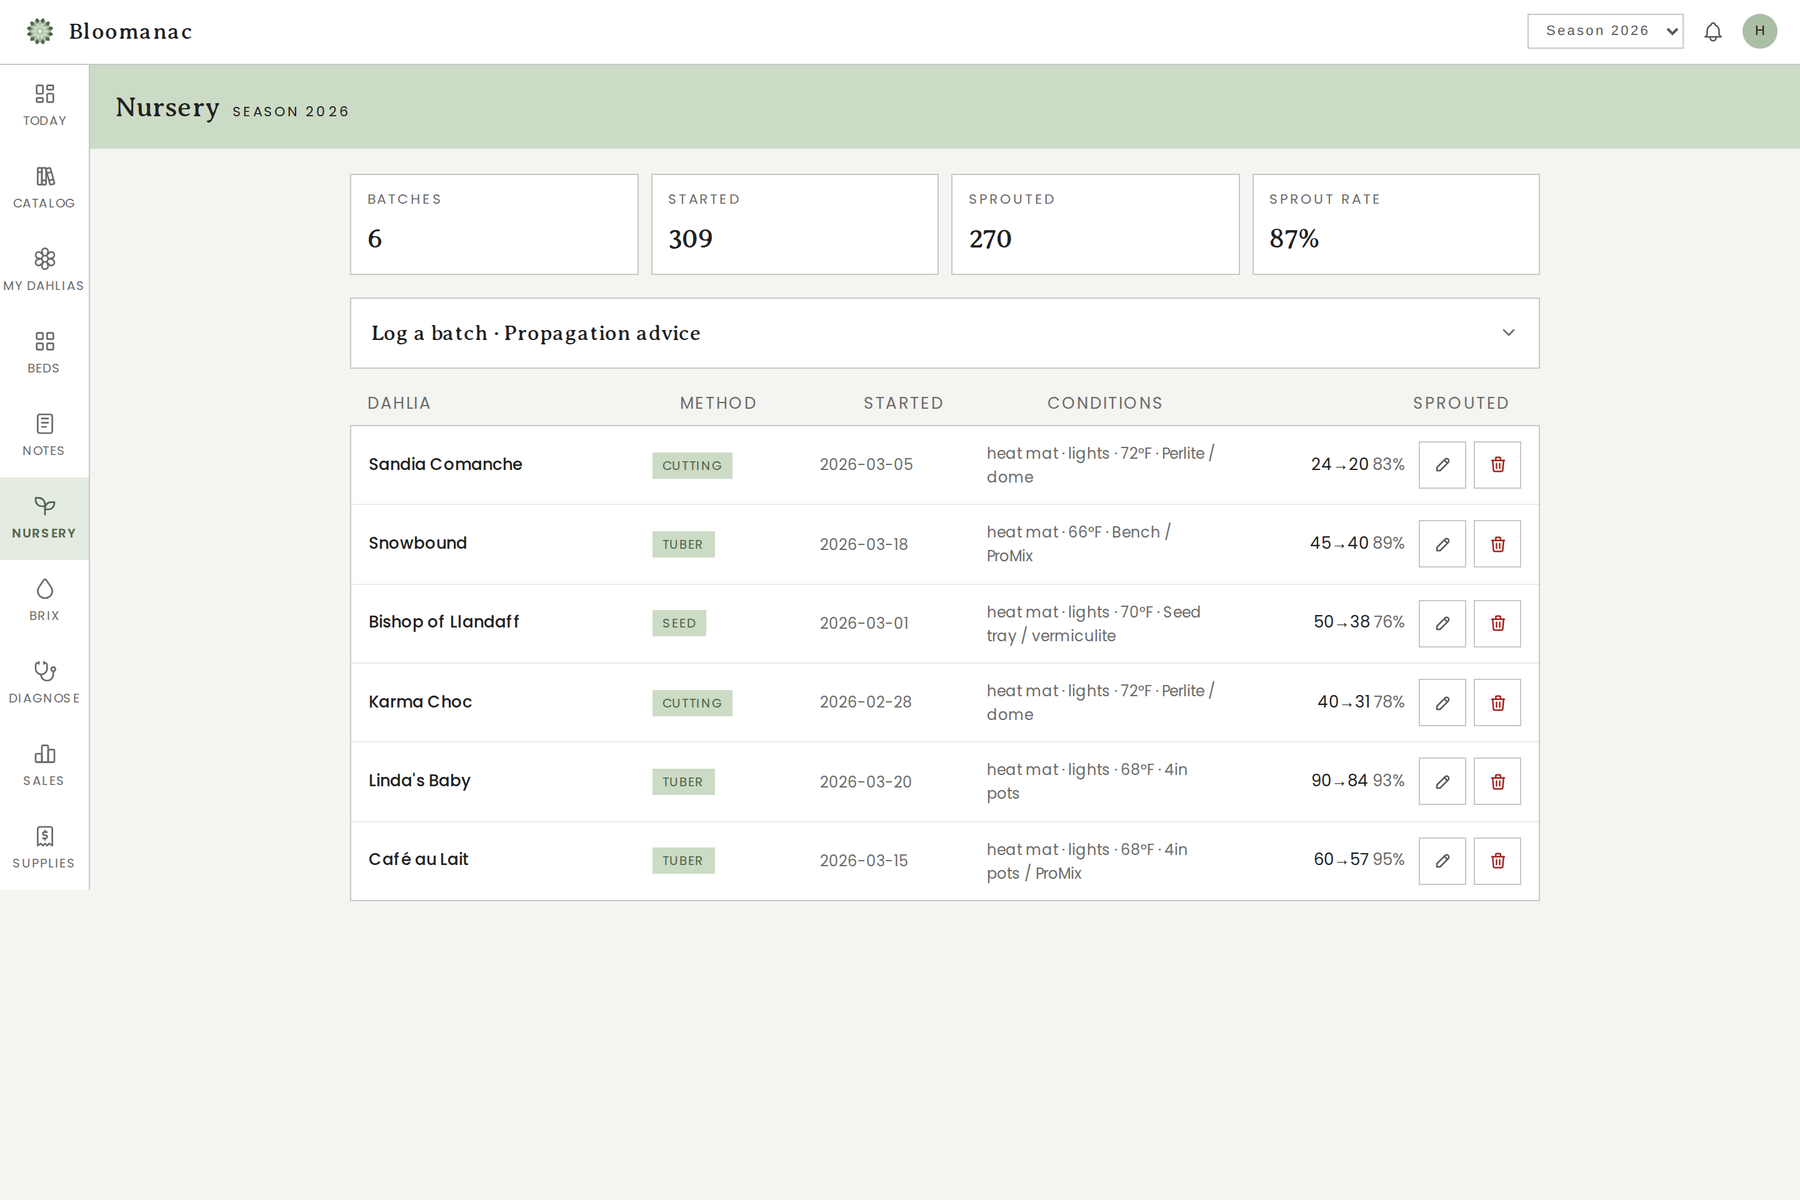Edit the Snowbound batch
The width and height of the screenshot is (1800, 1200).
pos(1442,544)
